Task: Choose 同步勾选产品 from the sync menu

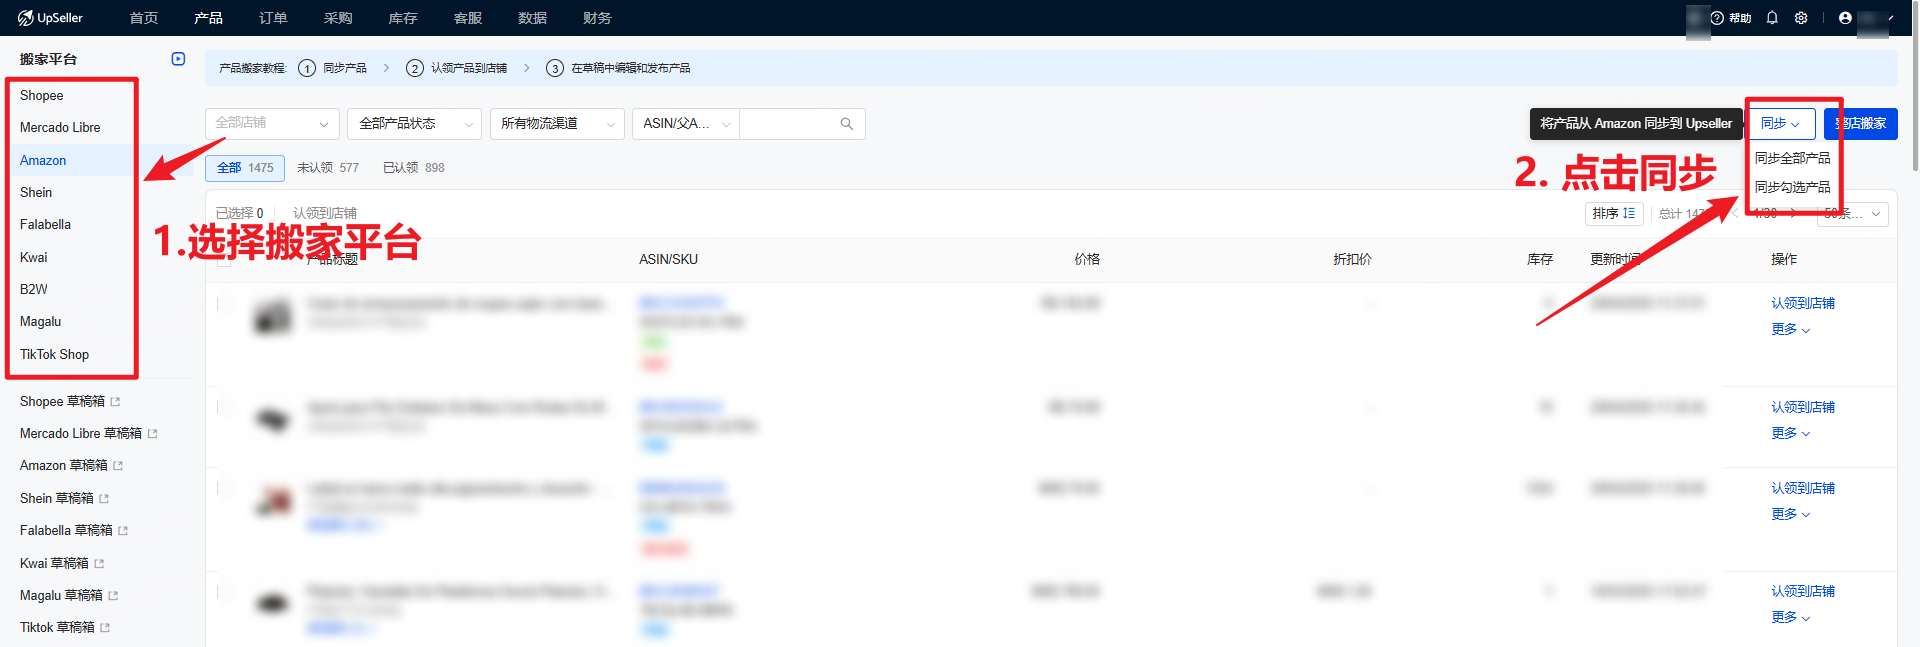Action: coord(1793,187)
